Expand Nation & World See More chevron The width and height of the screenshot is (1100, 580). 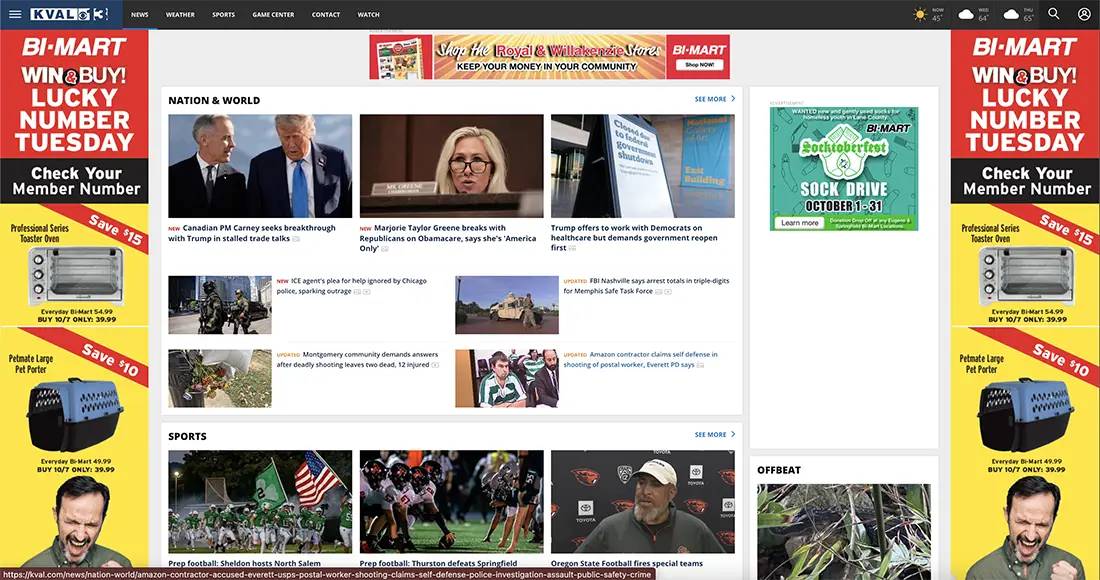(733, 99)
